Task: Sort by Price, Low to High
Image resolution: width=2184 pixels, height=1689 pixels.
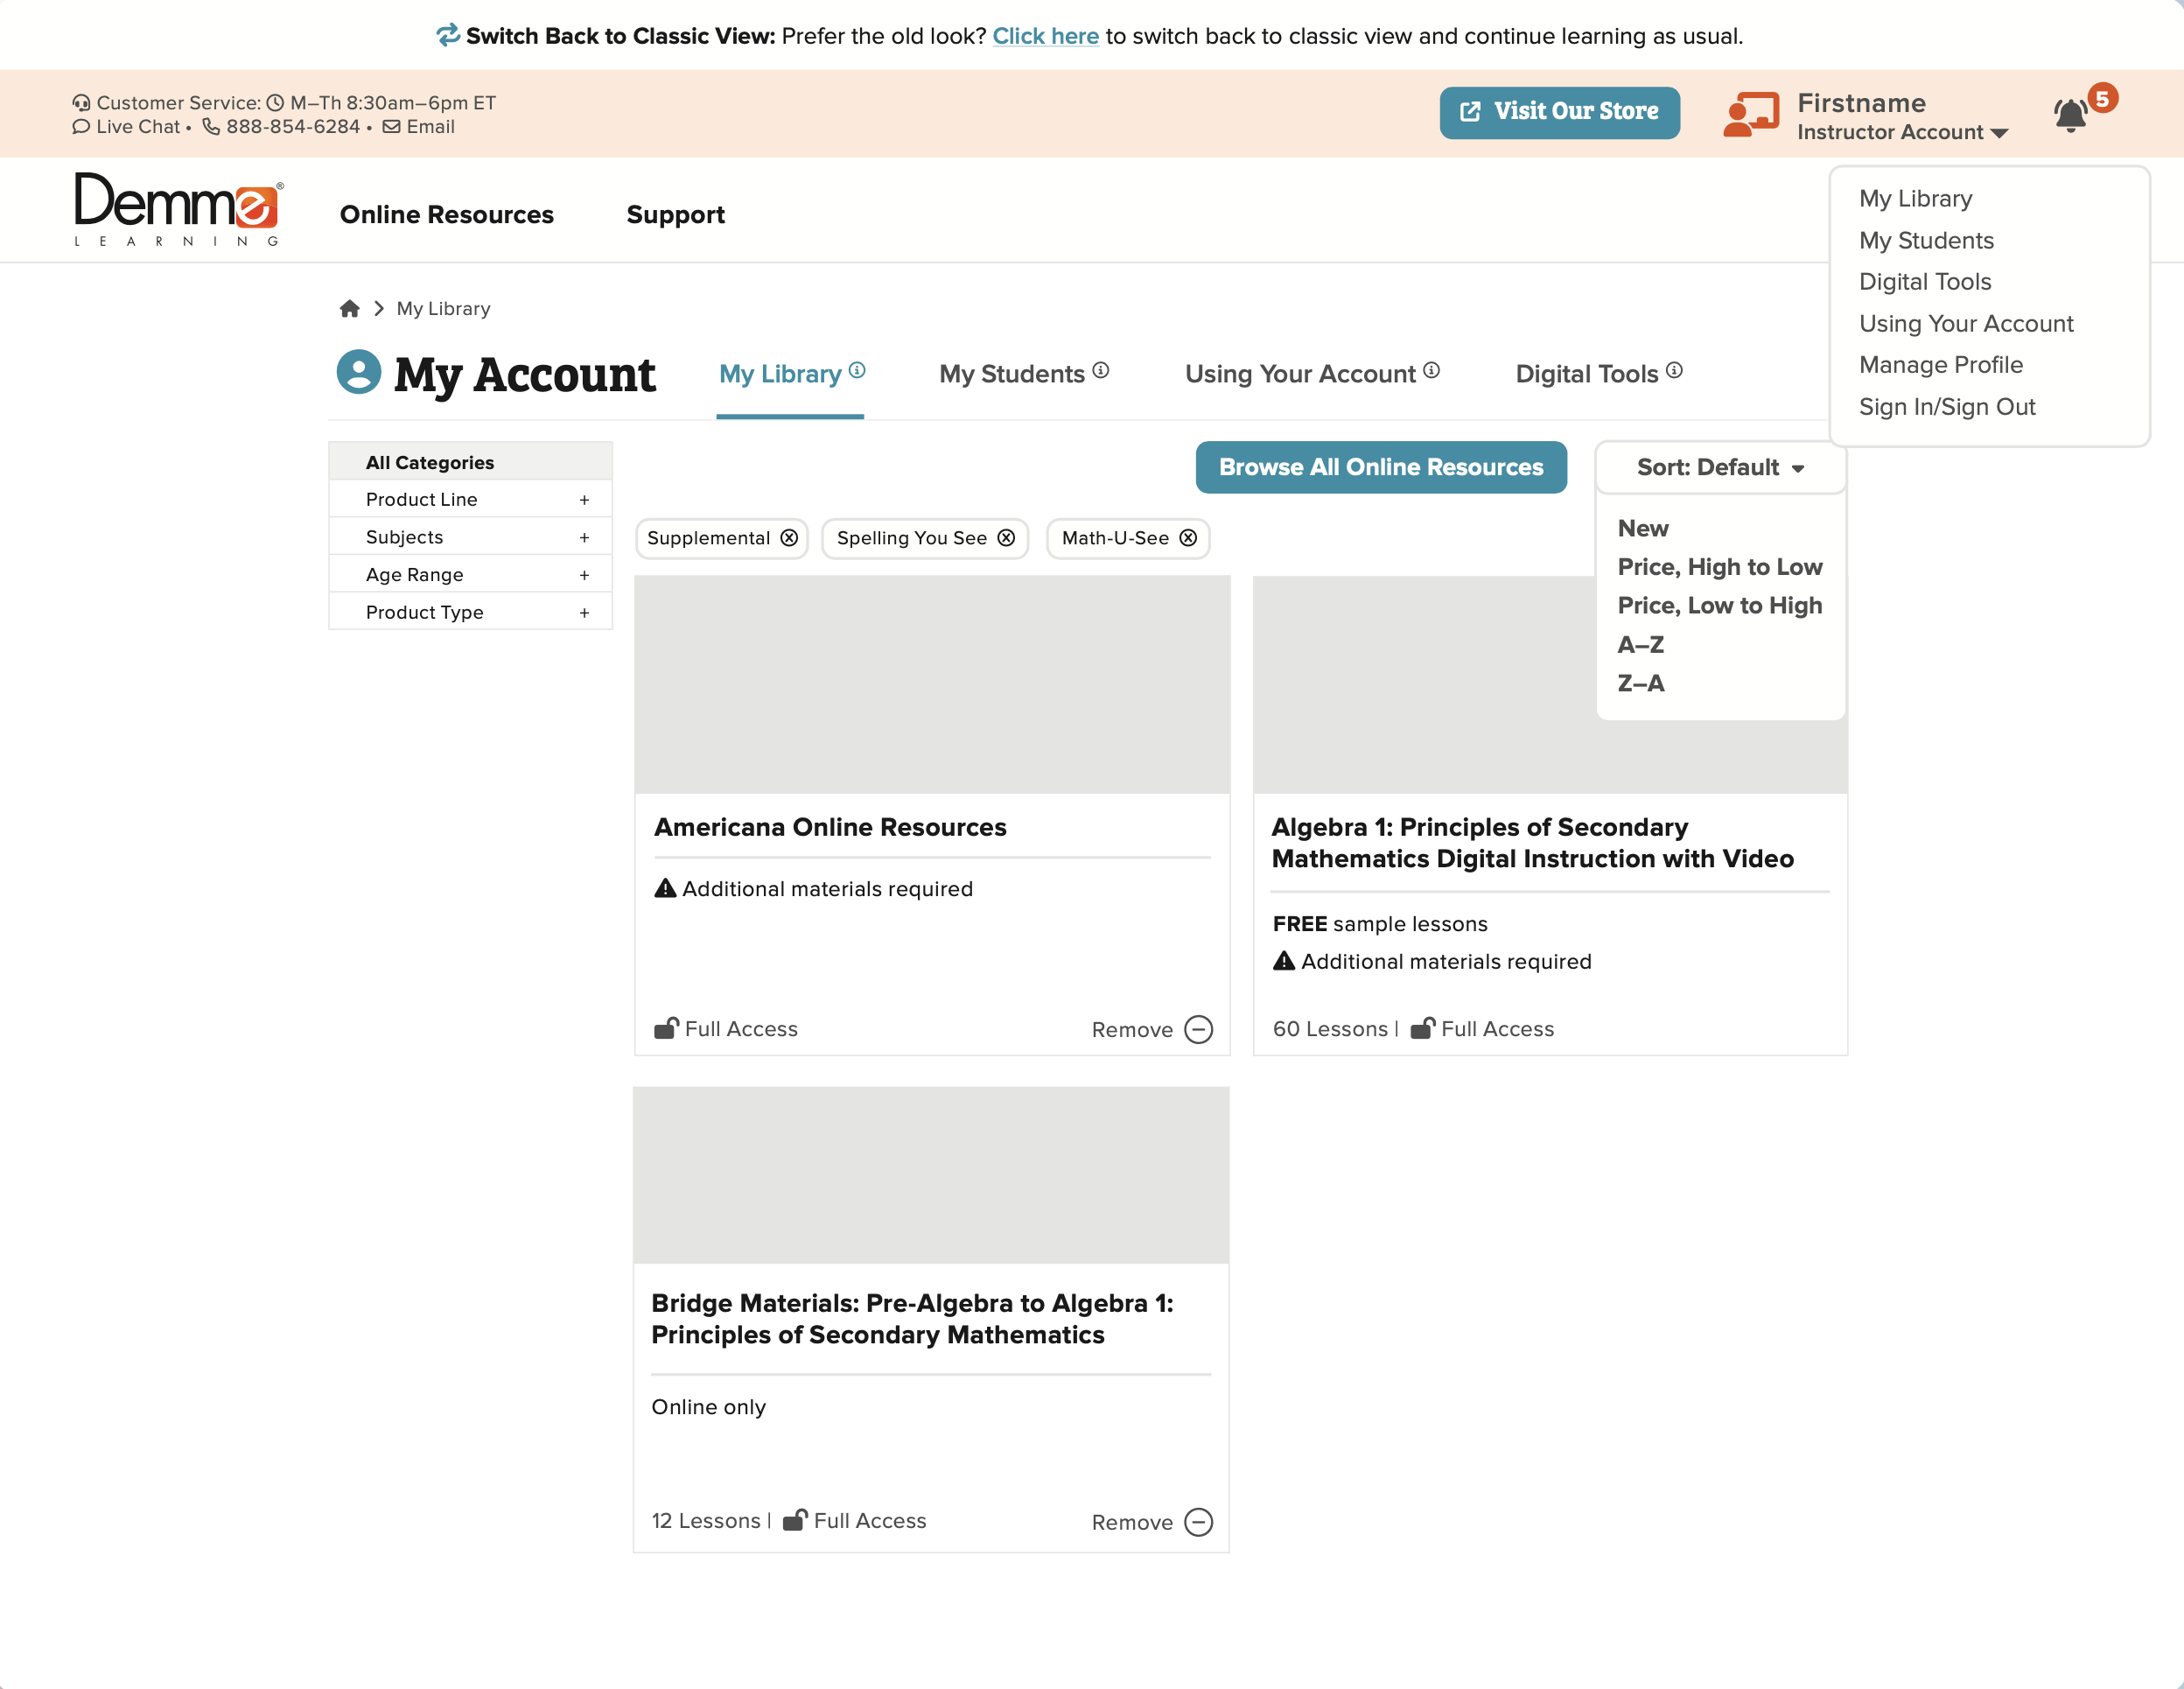Action: [x=1720, y=605]
